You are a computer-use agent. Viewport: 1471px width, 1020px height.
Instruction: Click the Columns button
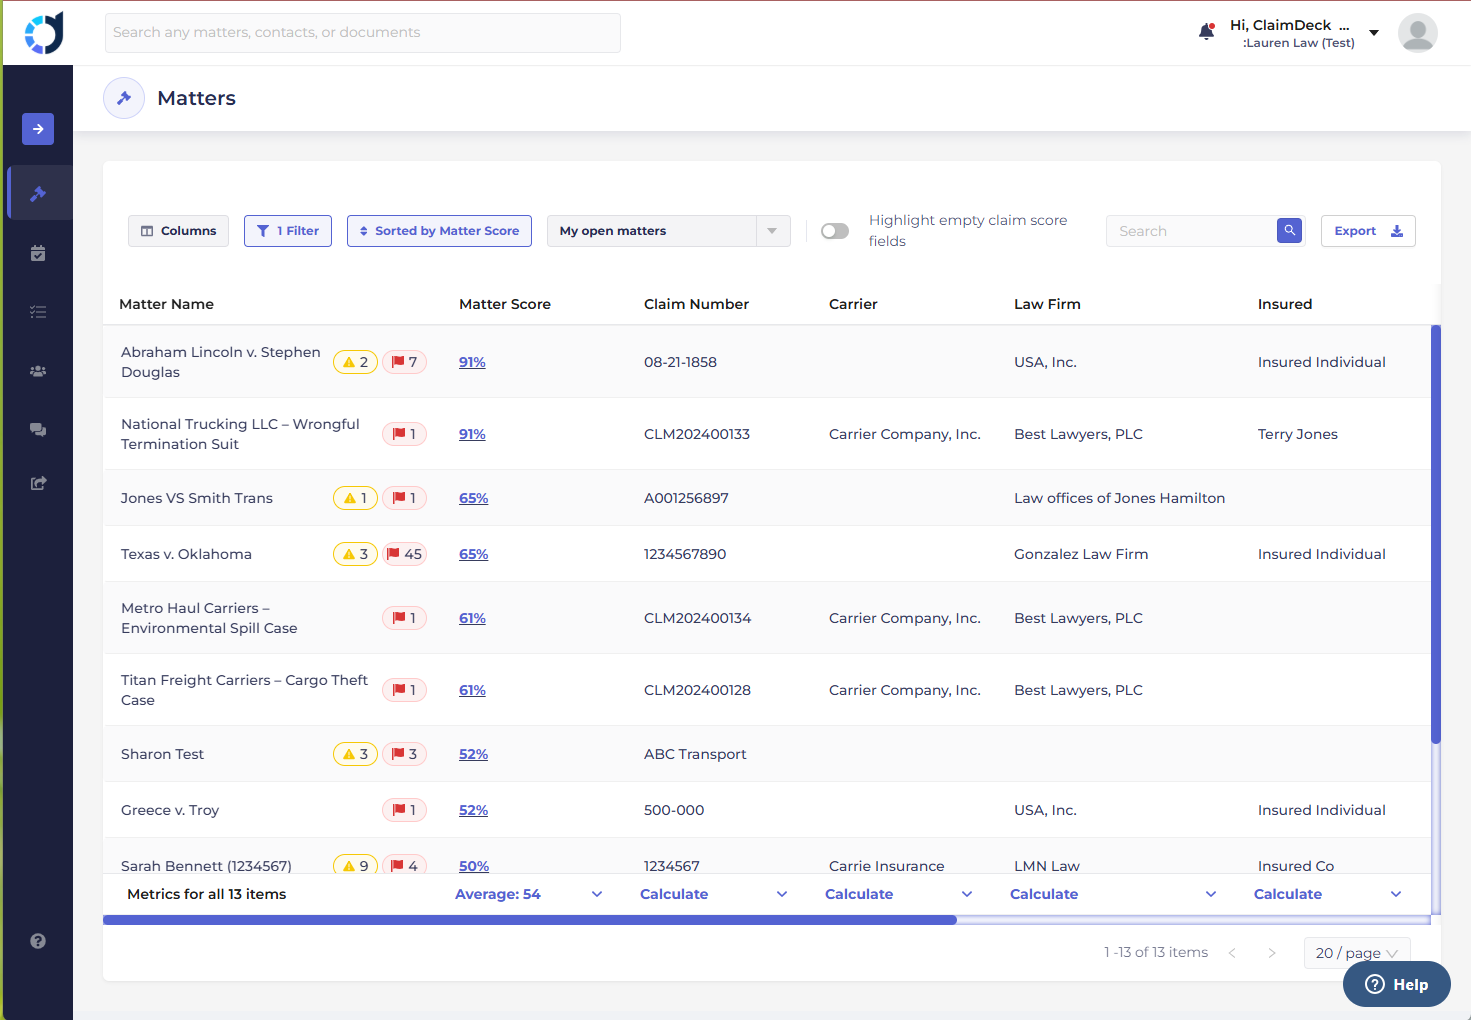click(178, 231)
